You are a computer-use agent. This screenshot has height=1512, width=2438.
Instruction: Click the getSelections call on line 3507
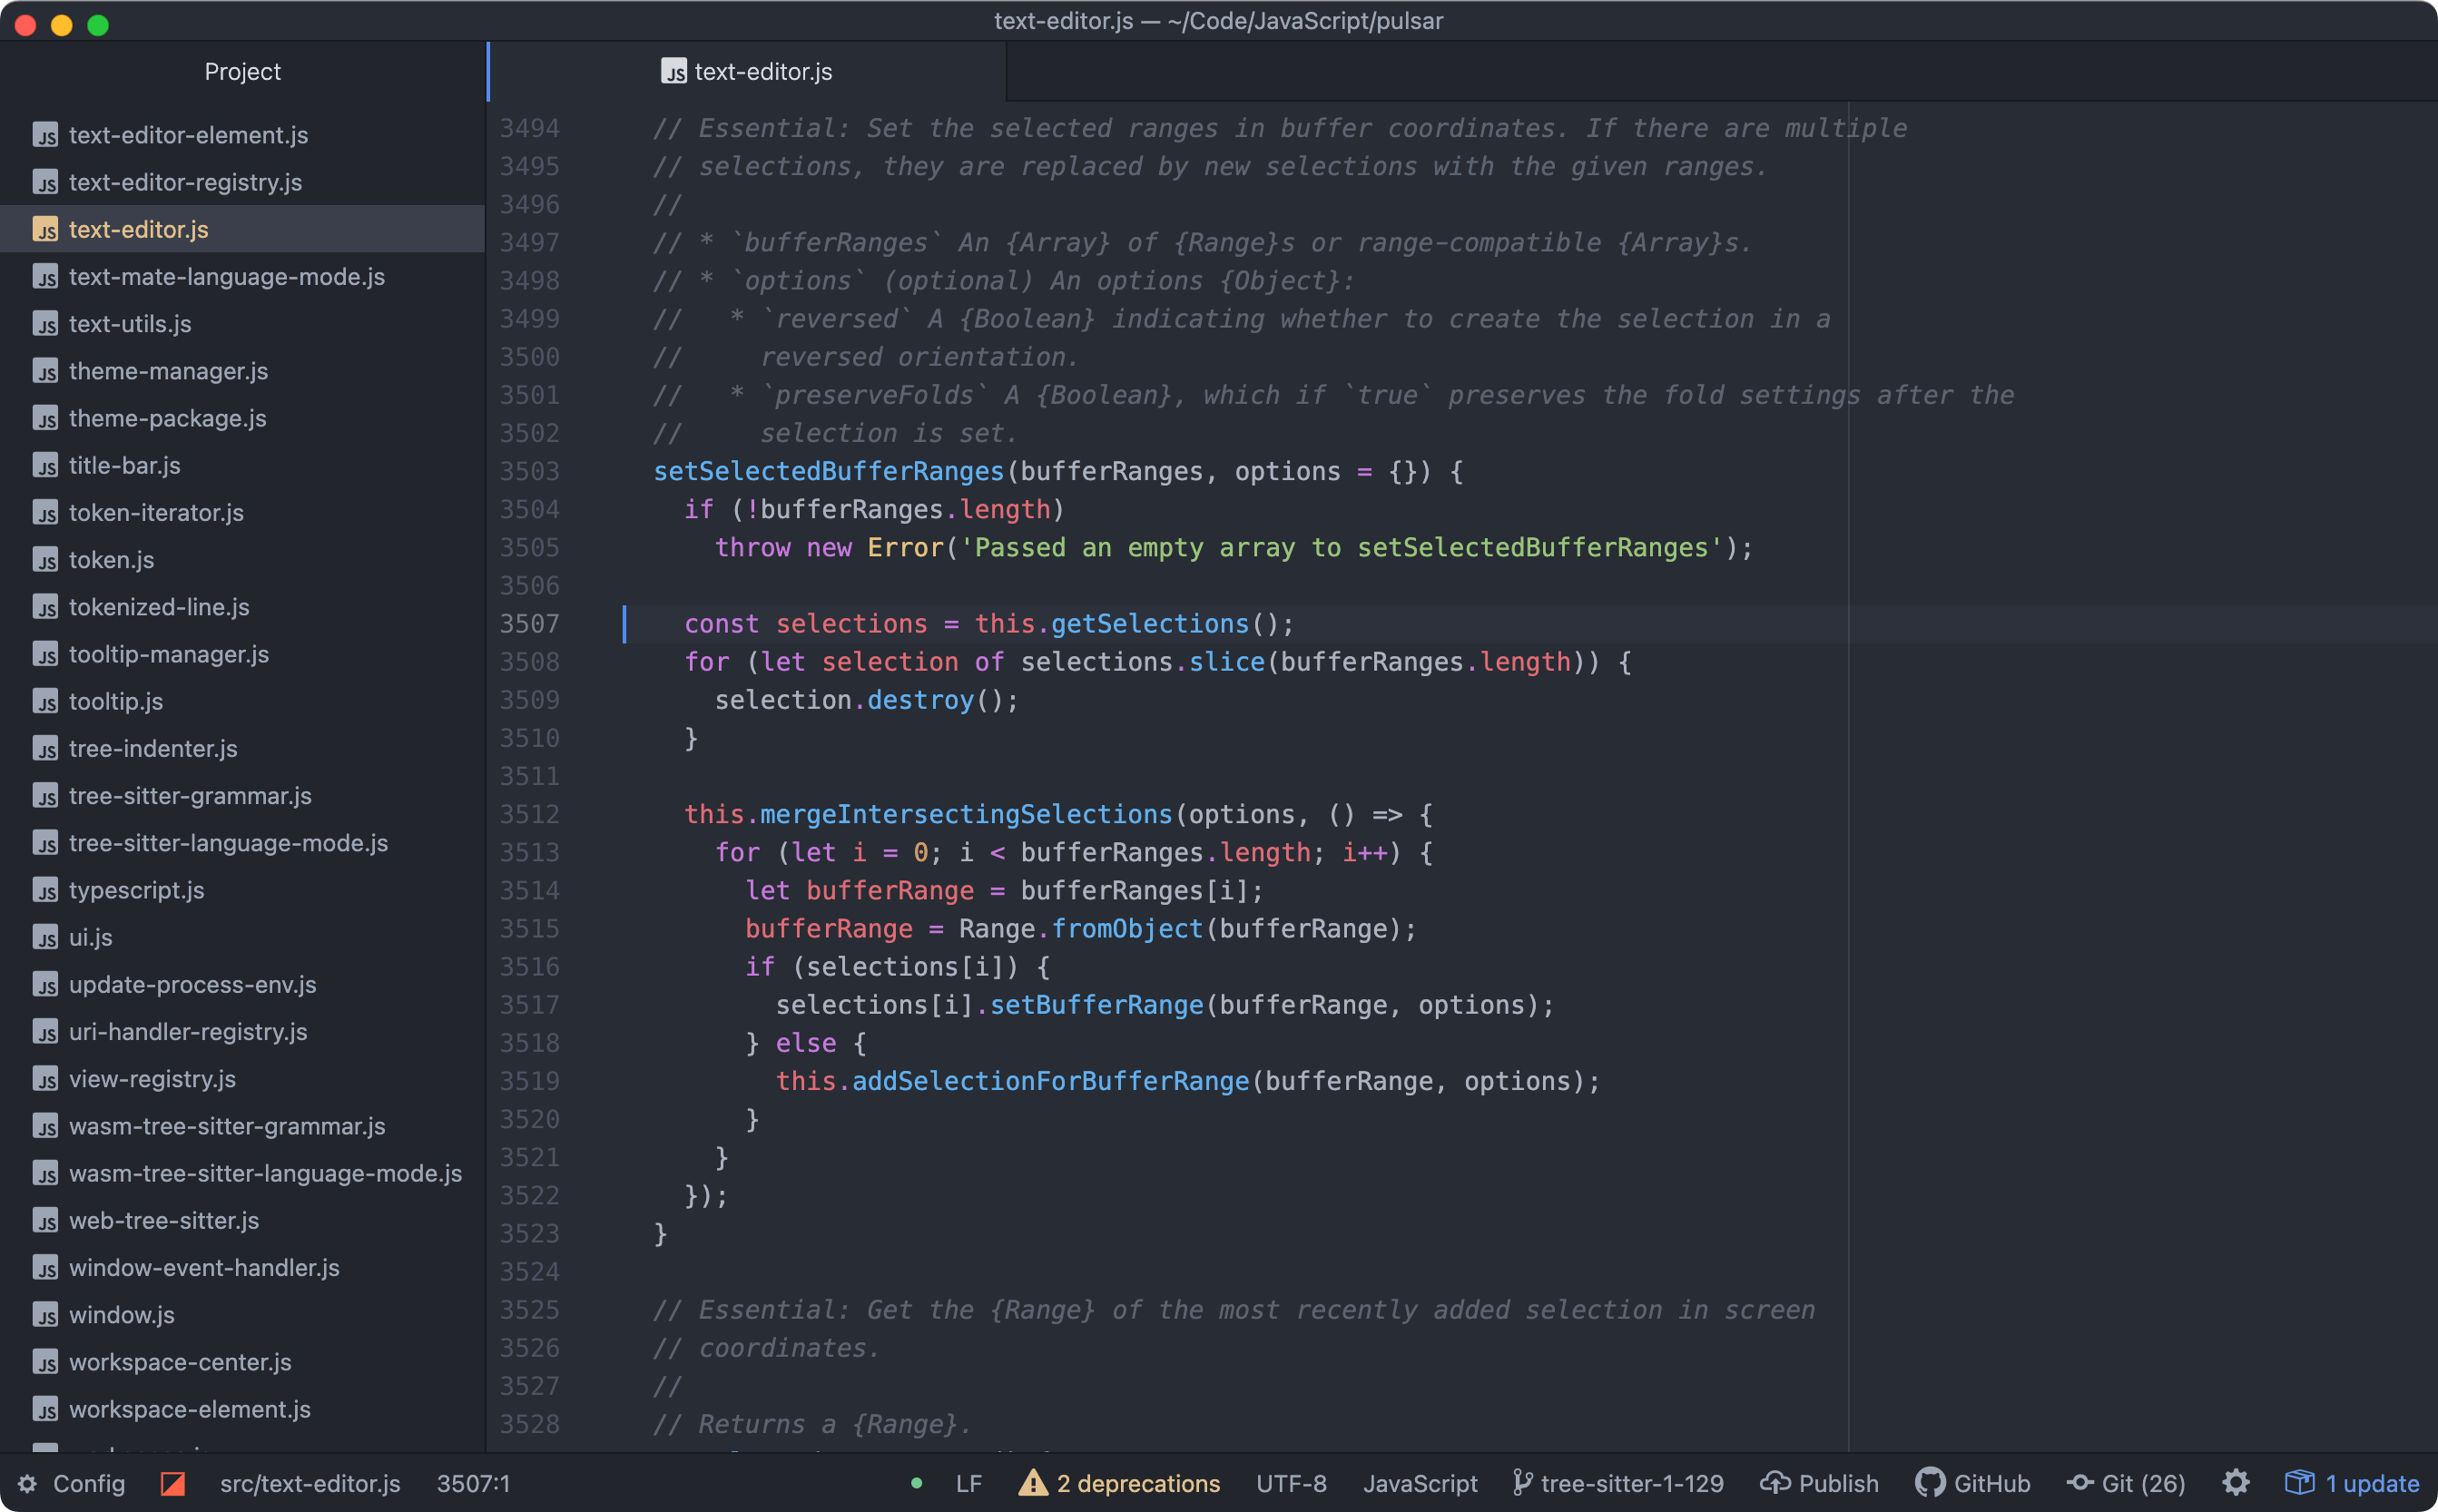pos(1150,624)
